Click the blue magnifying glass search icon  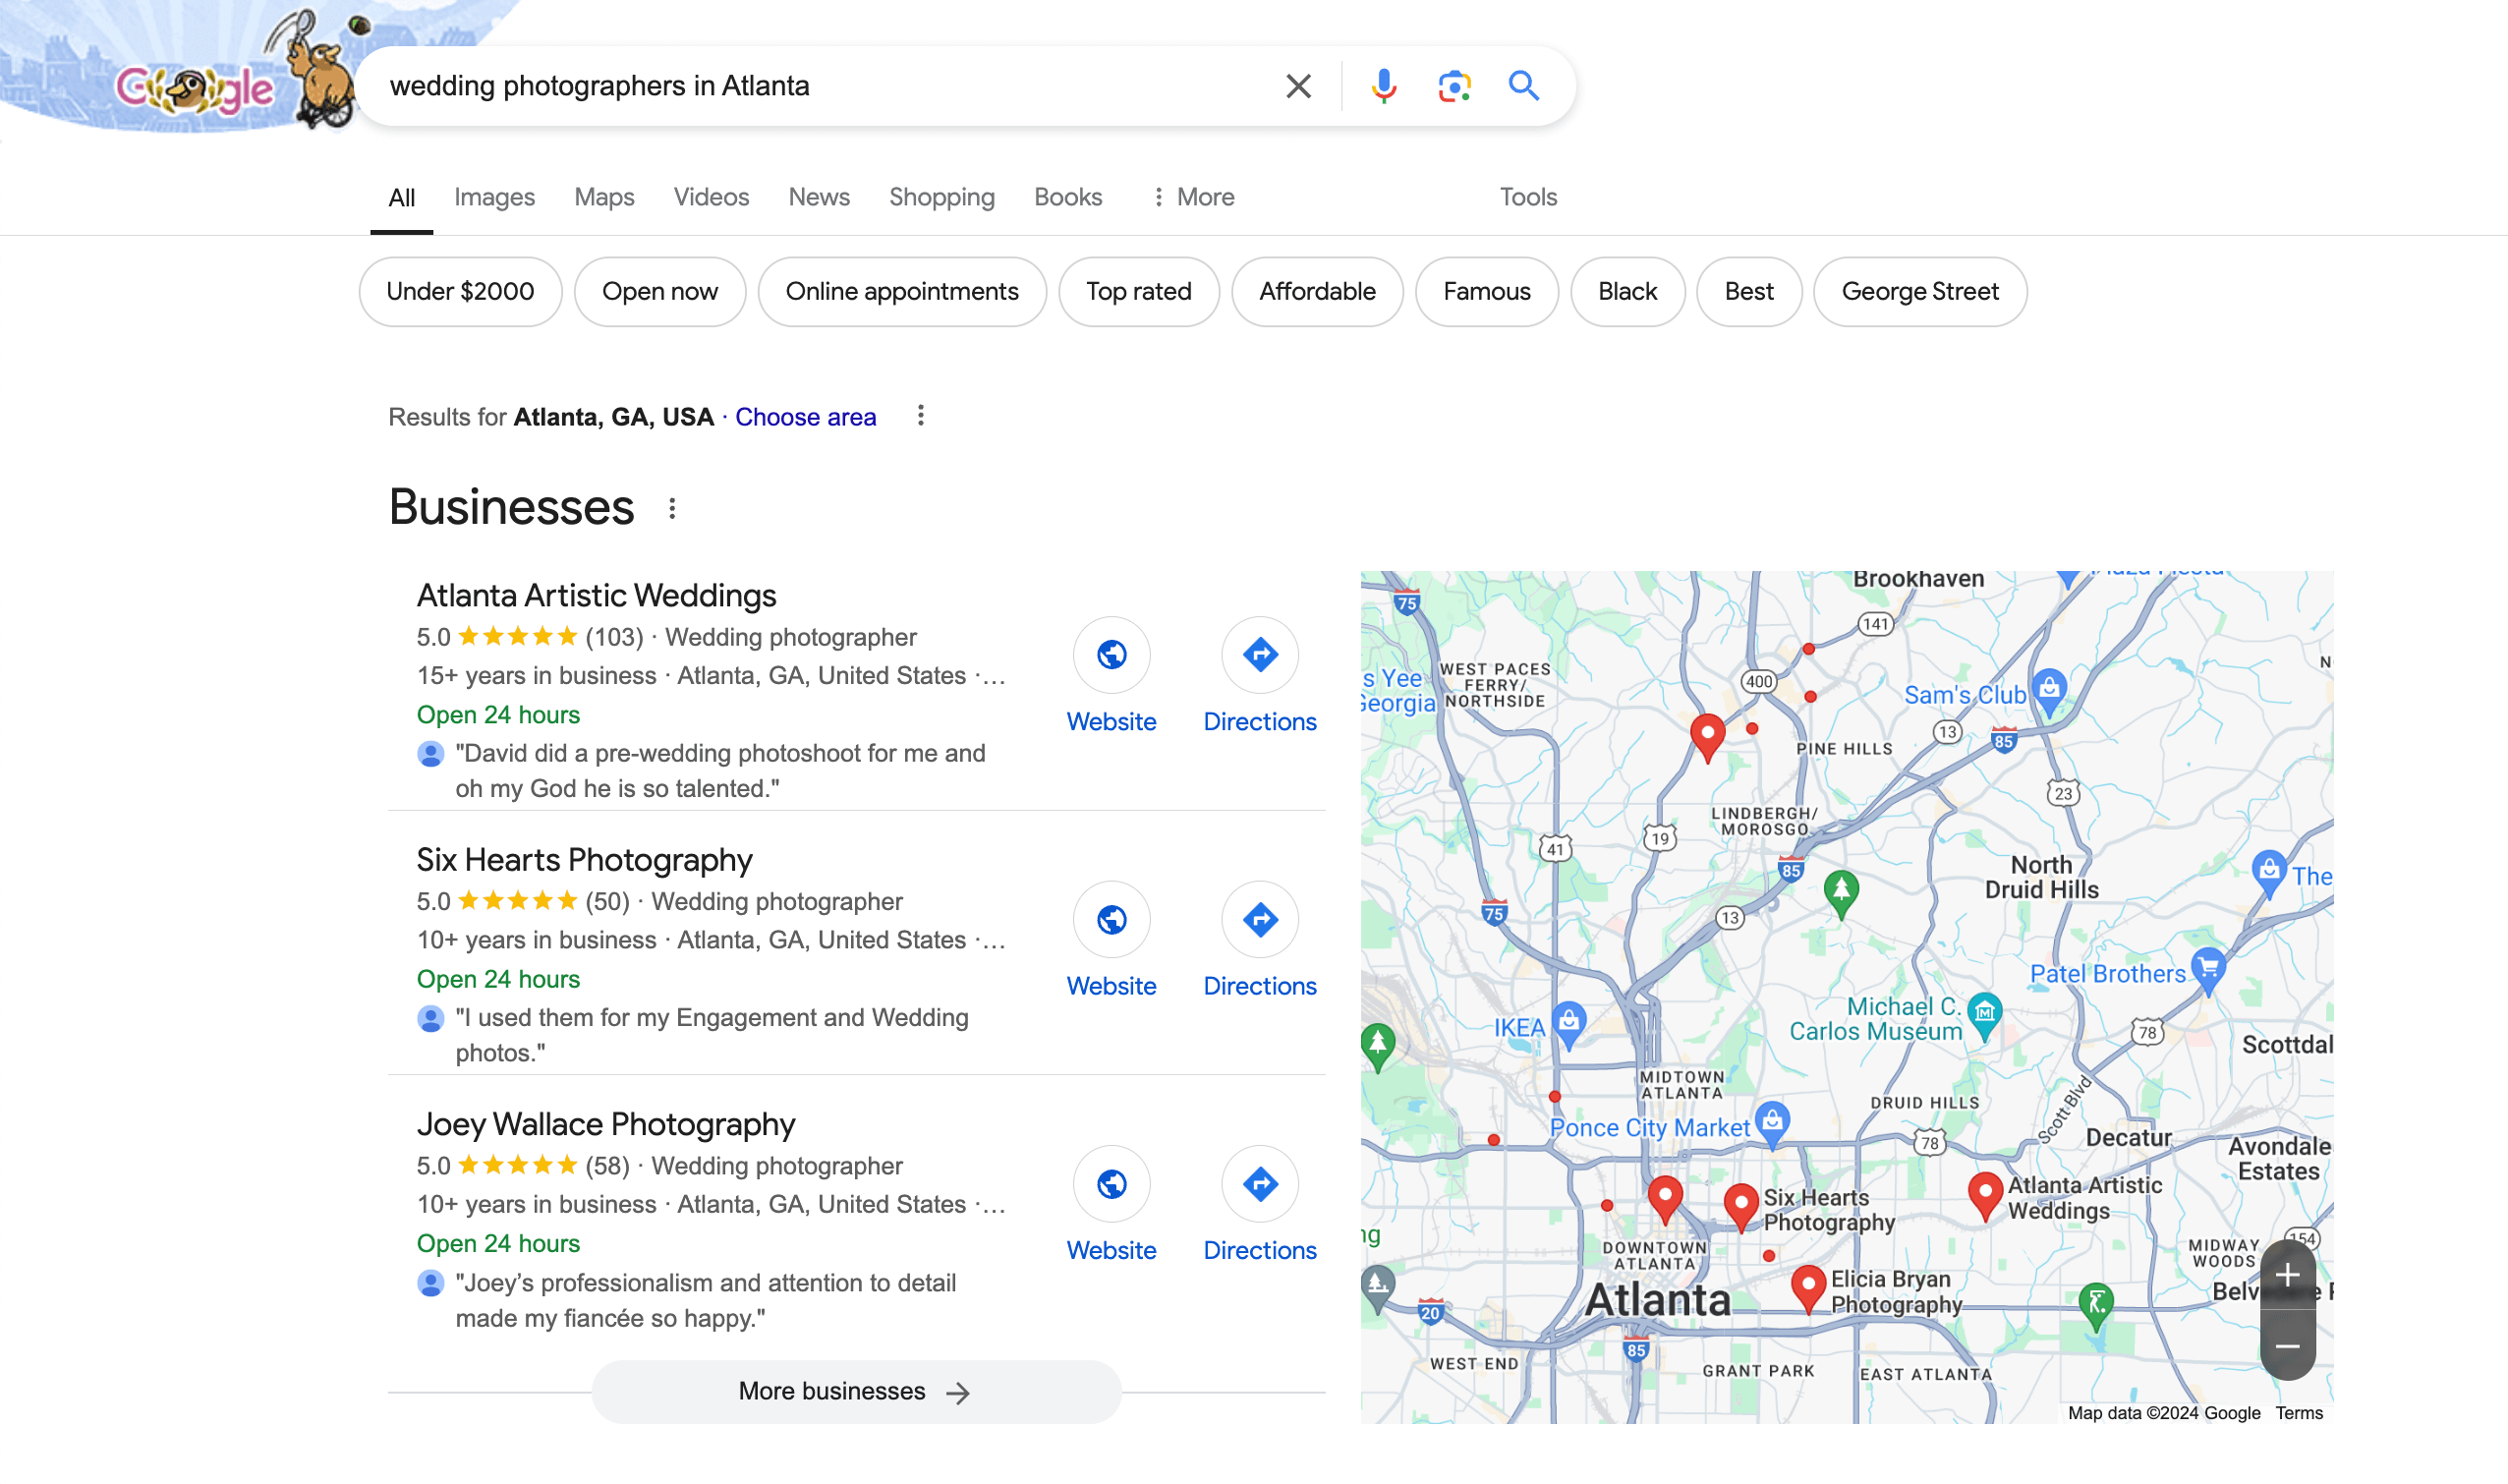click(x=1523, y=86)
